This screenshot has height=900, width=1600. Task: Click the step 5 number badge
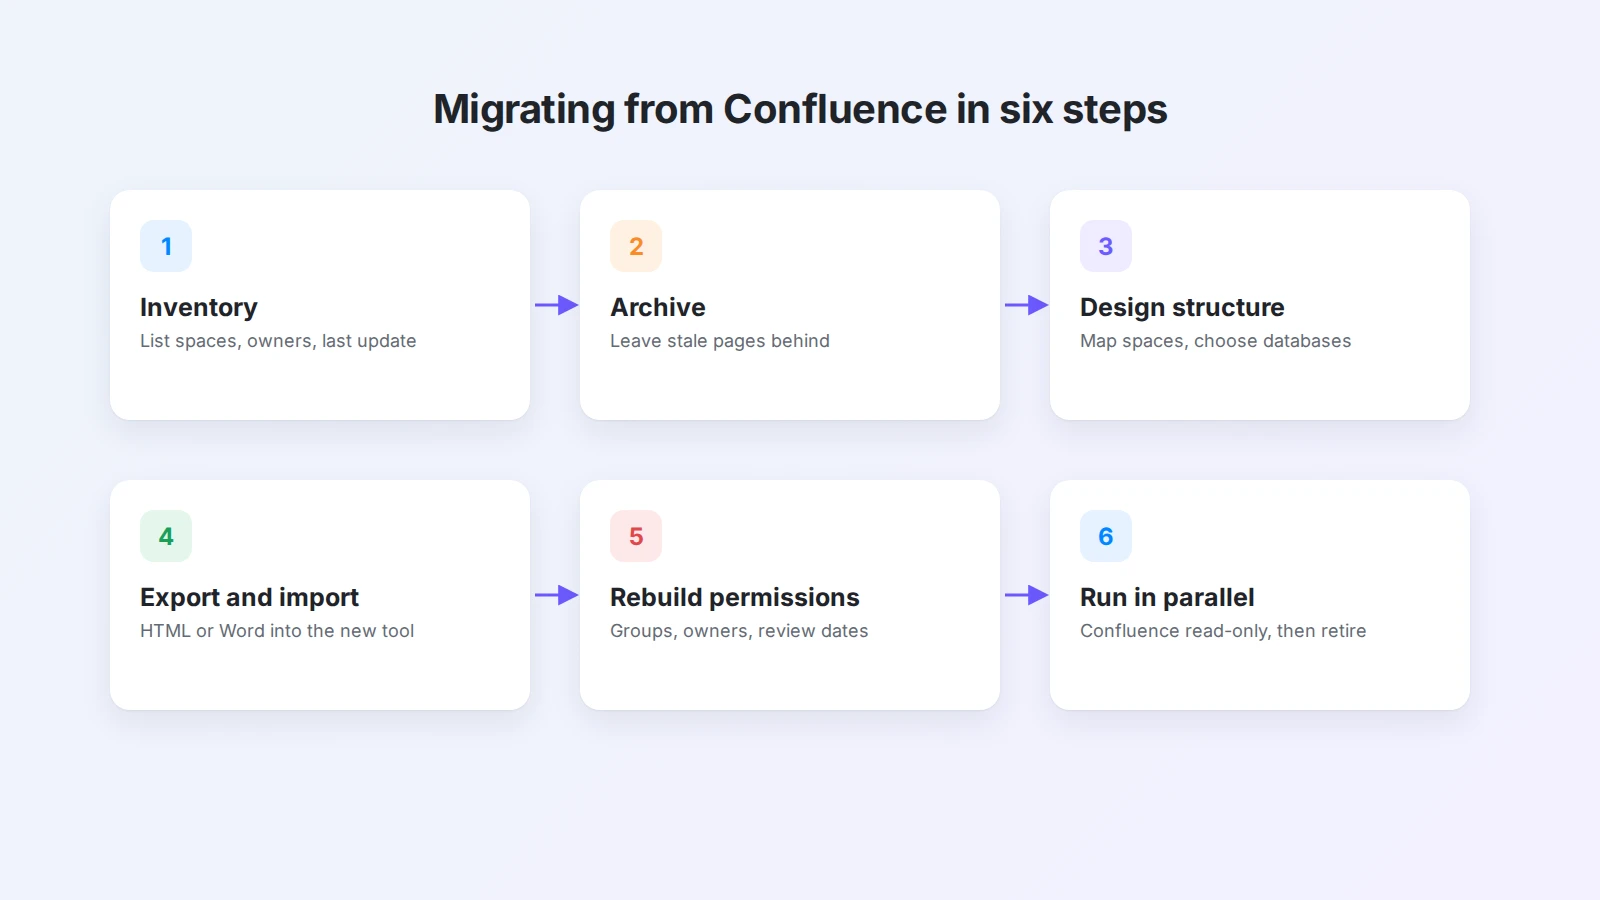[x=636, y=536]
